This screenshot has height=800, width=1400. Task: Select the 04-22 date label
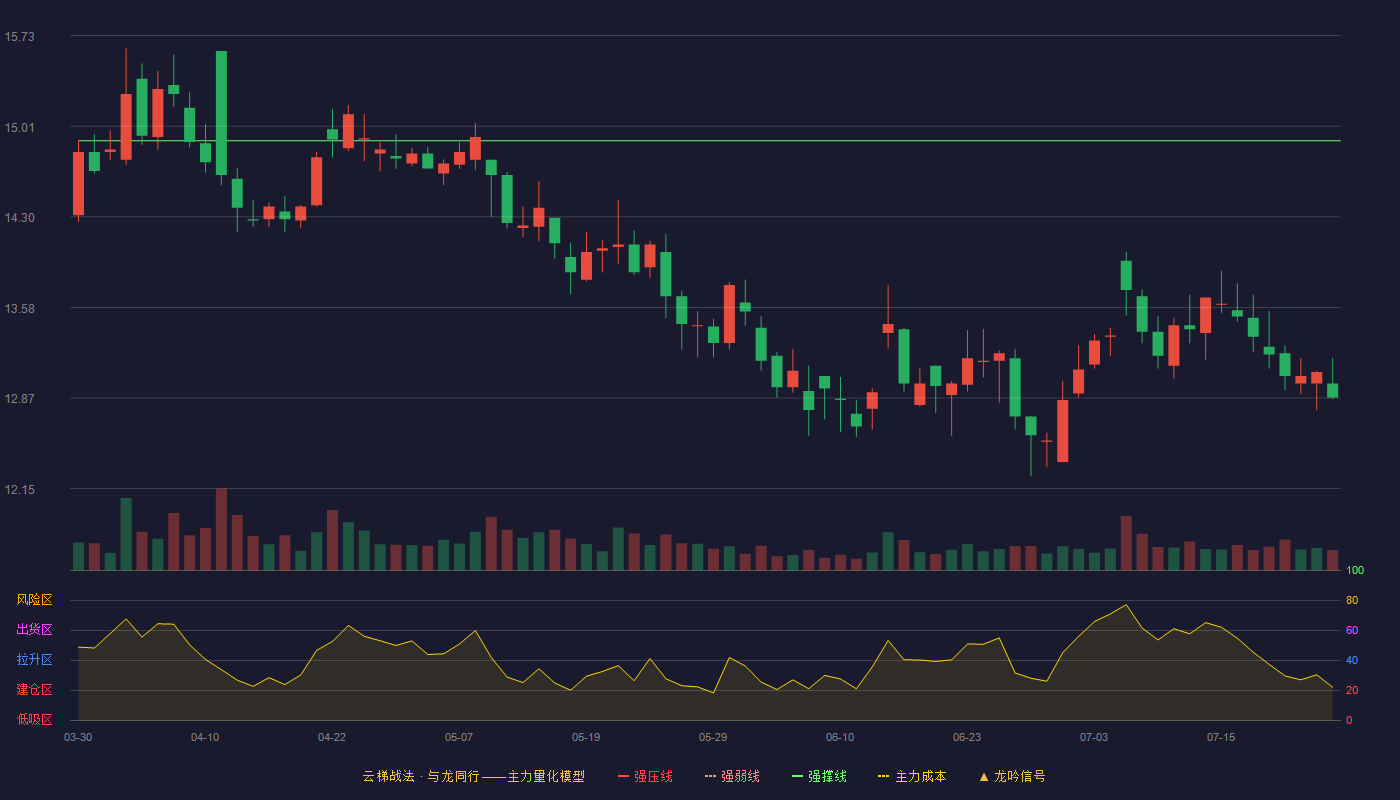332,737
